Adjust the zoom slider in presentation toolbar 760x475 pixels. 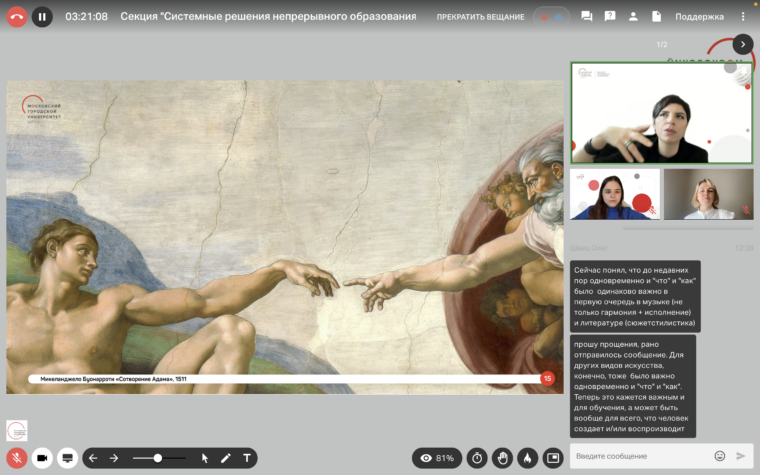(157, 458)
